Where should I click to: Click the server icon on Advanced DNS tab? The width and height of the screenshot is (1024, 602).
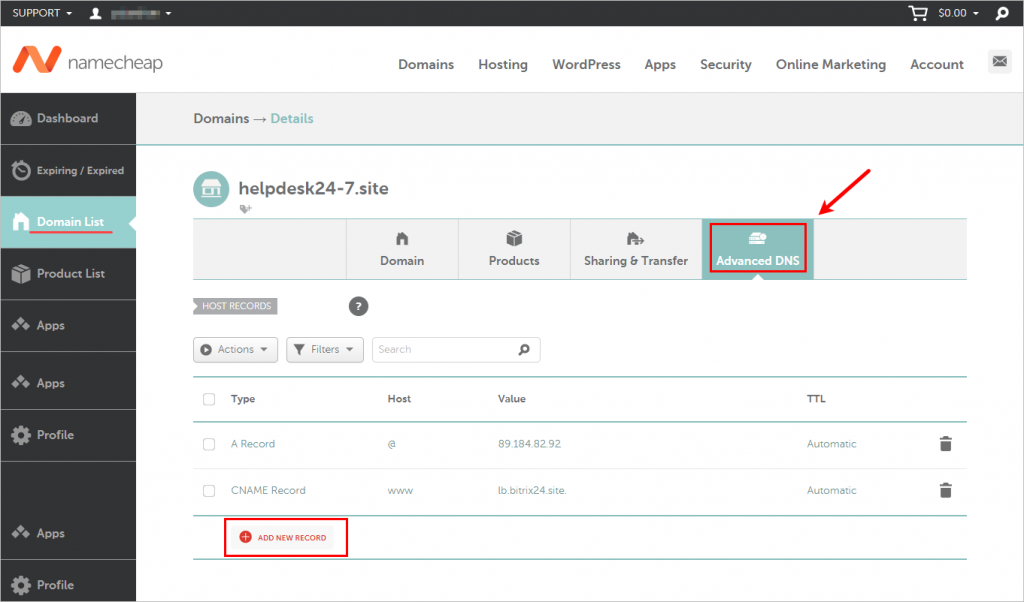coord(758,239)
